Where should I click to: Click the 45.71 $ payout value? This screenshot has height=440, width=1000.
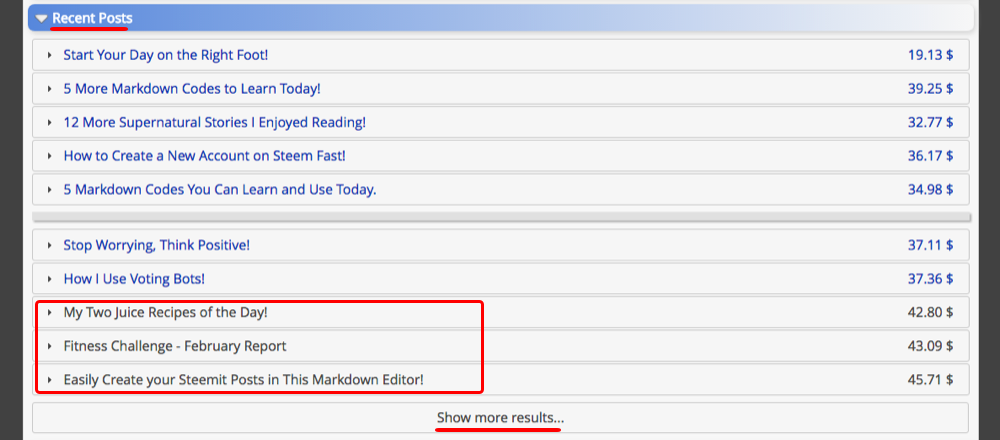pyautogui.click(x=930, y=380)
